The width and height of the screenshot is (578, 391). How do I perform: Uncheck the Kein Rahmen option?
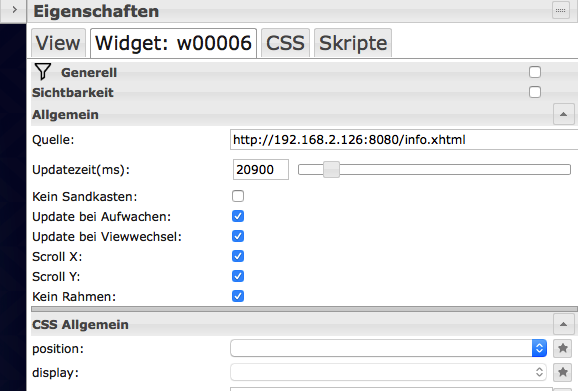(x=238, y=296)
